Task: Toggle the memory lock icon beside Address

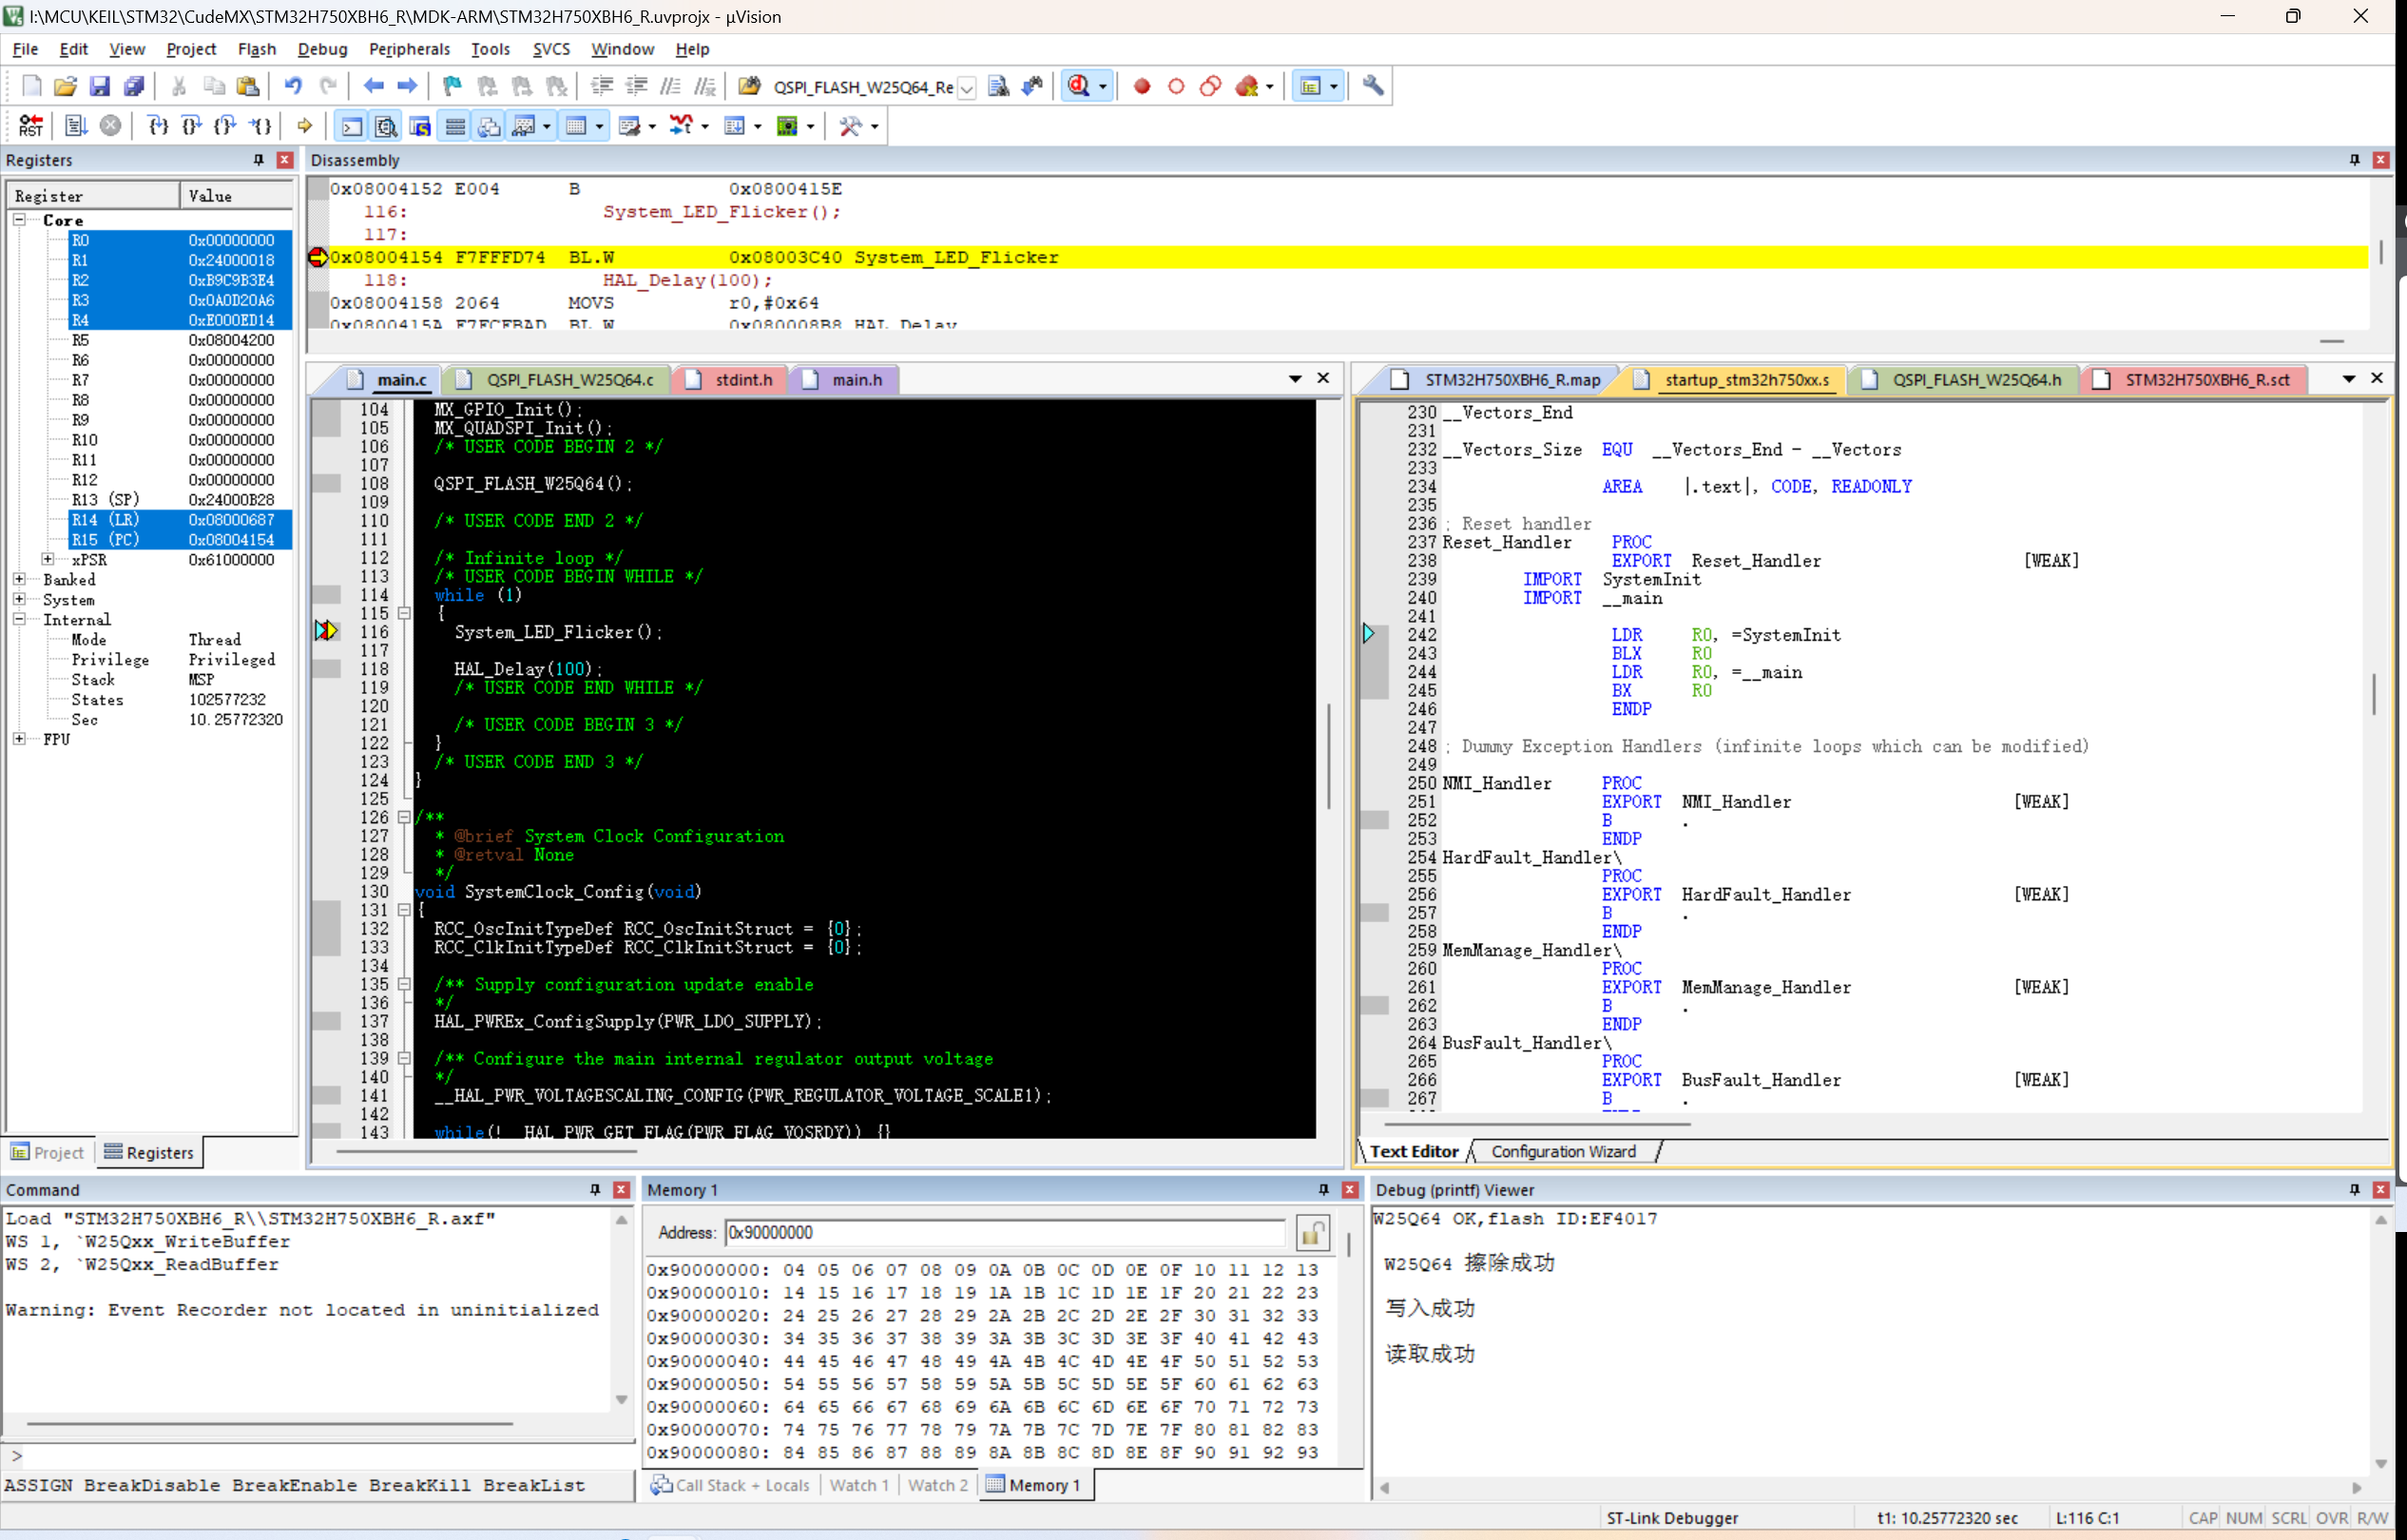Action: (1312, 1233)
